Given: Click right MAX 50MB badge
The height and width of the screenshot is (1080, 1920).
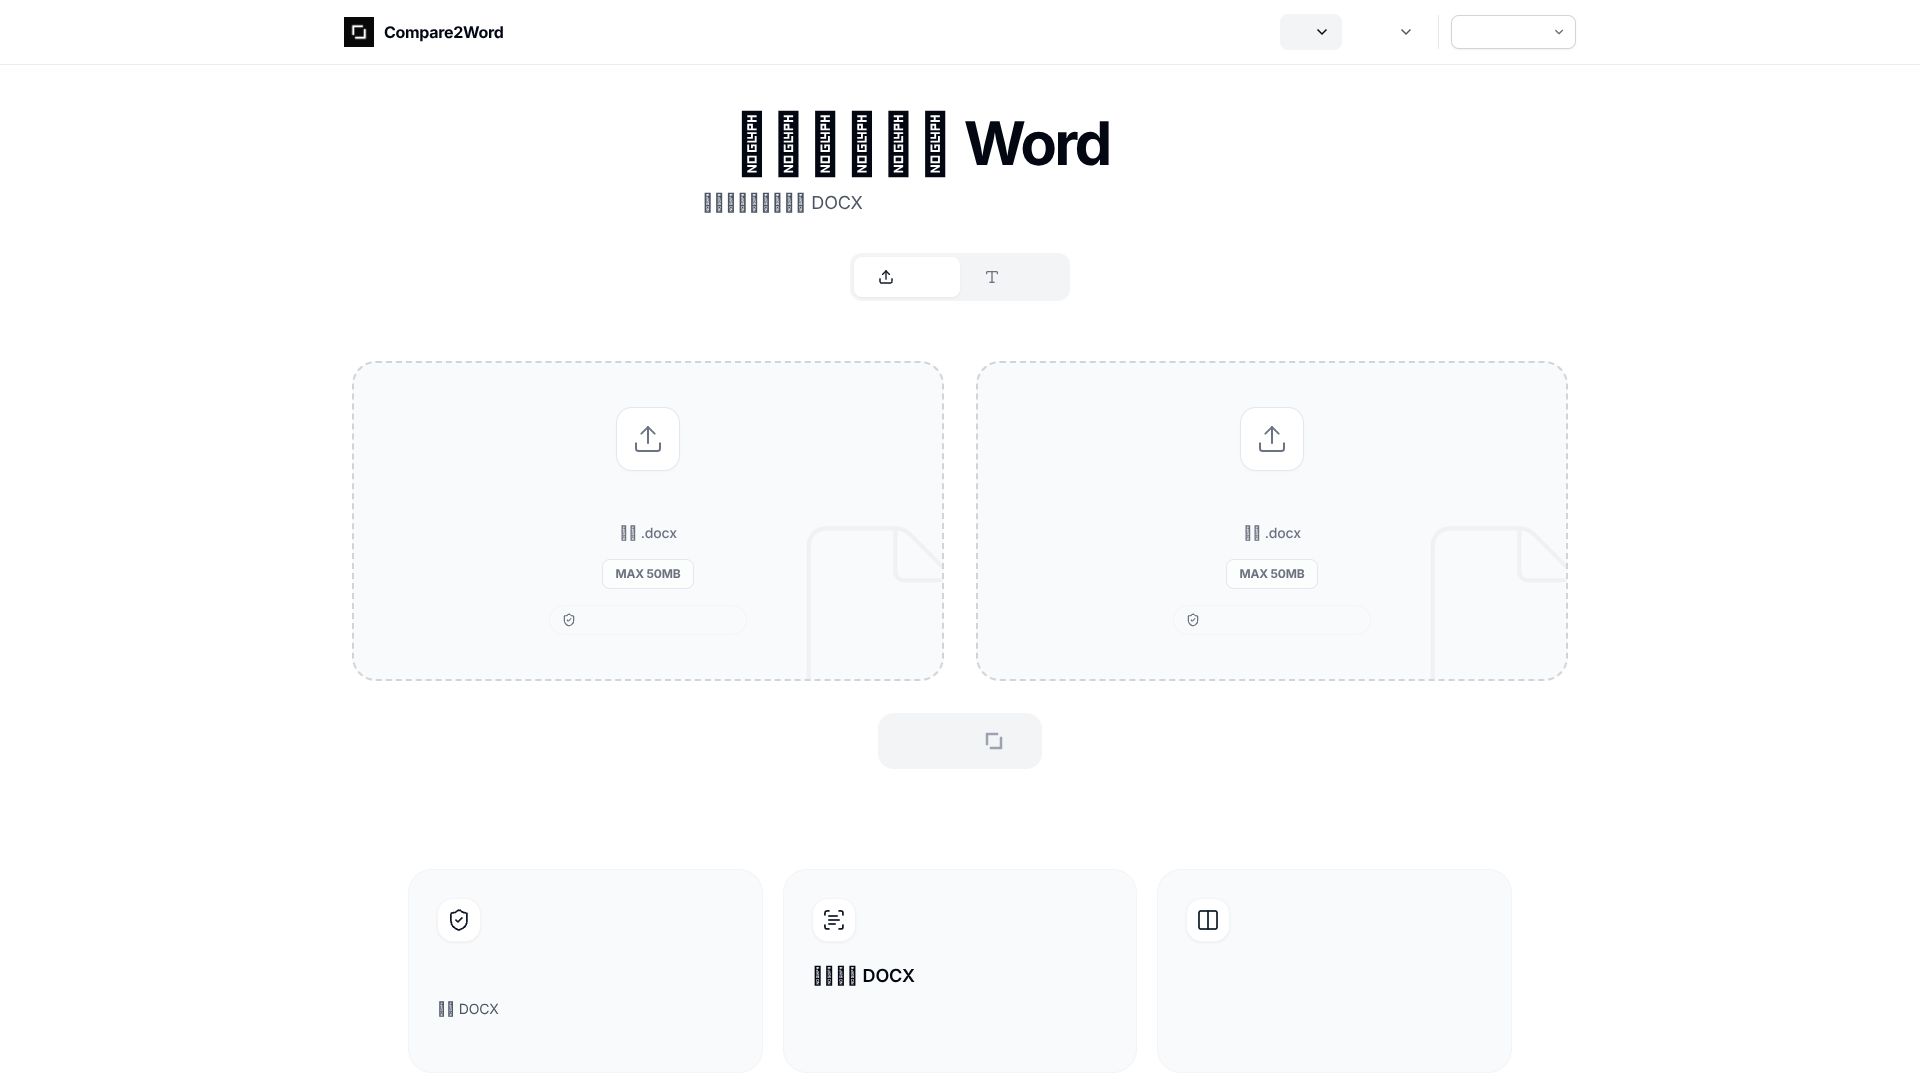Looking at the screenshot, I should [x=1272, y=574].
